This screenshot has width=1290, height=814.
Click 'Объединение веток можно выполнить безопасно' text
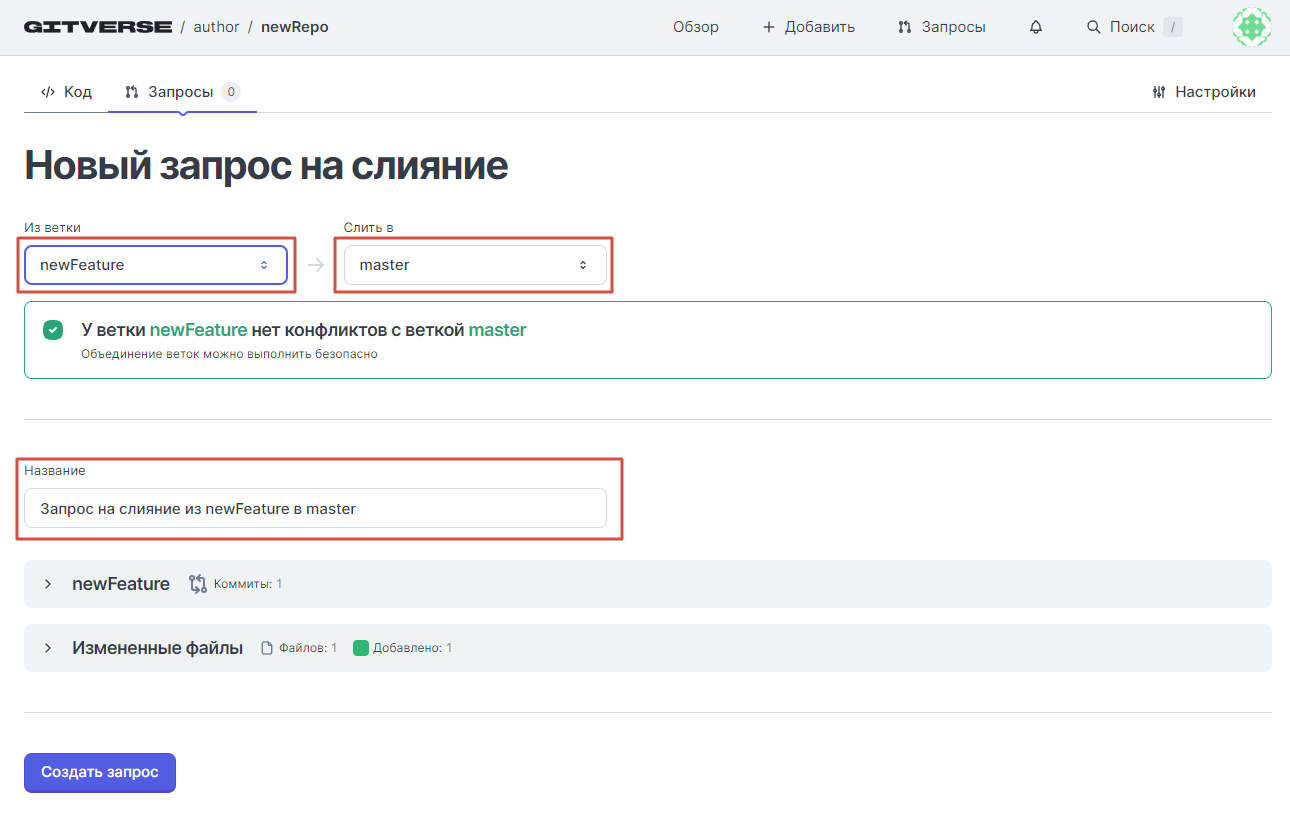click(x=230, y=354)
